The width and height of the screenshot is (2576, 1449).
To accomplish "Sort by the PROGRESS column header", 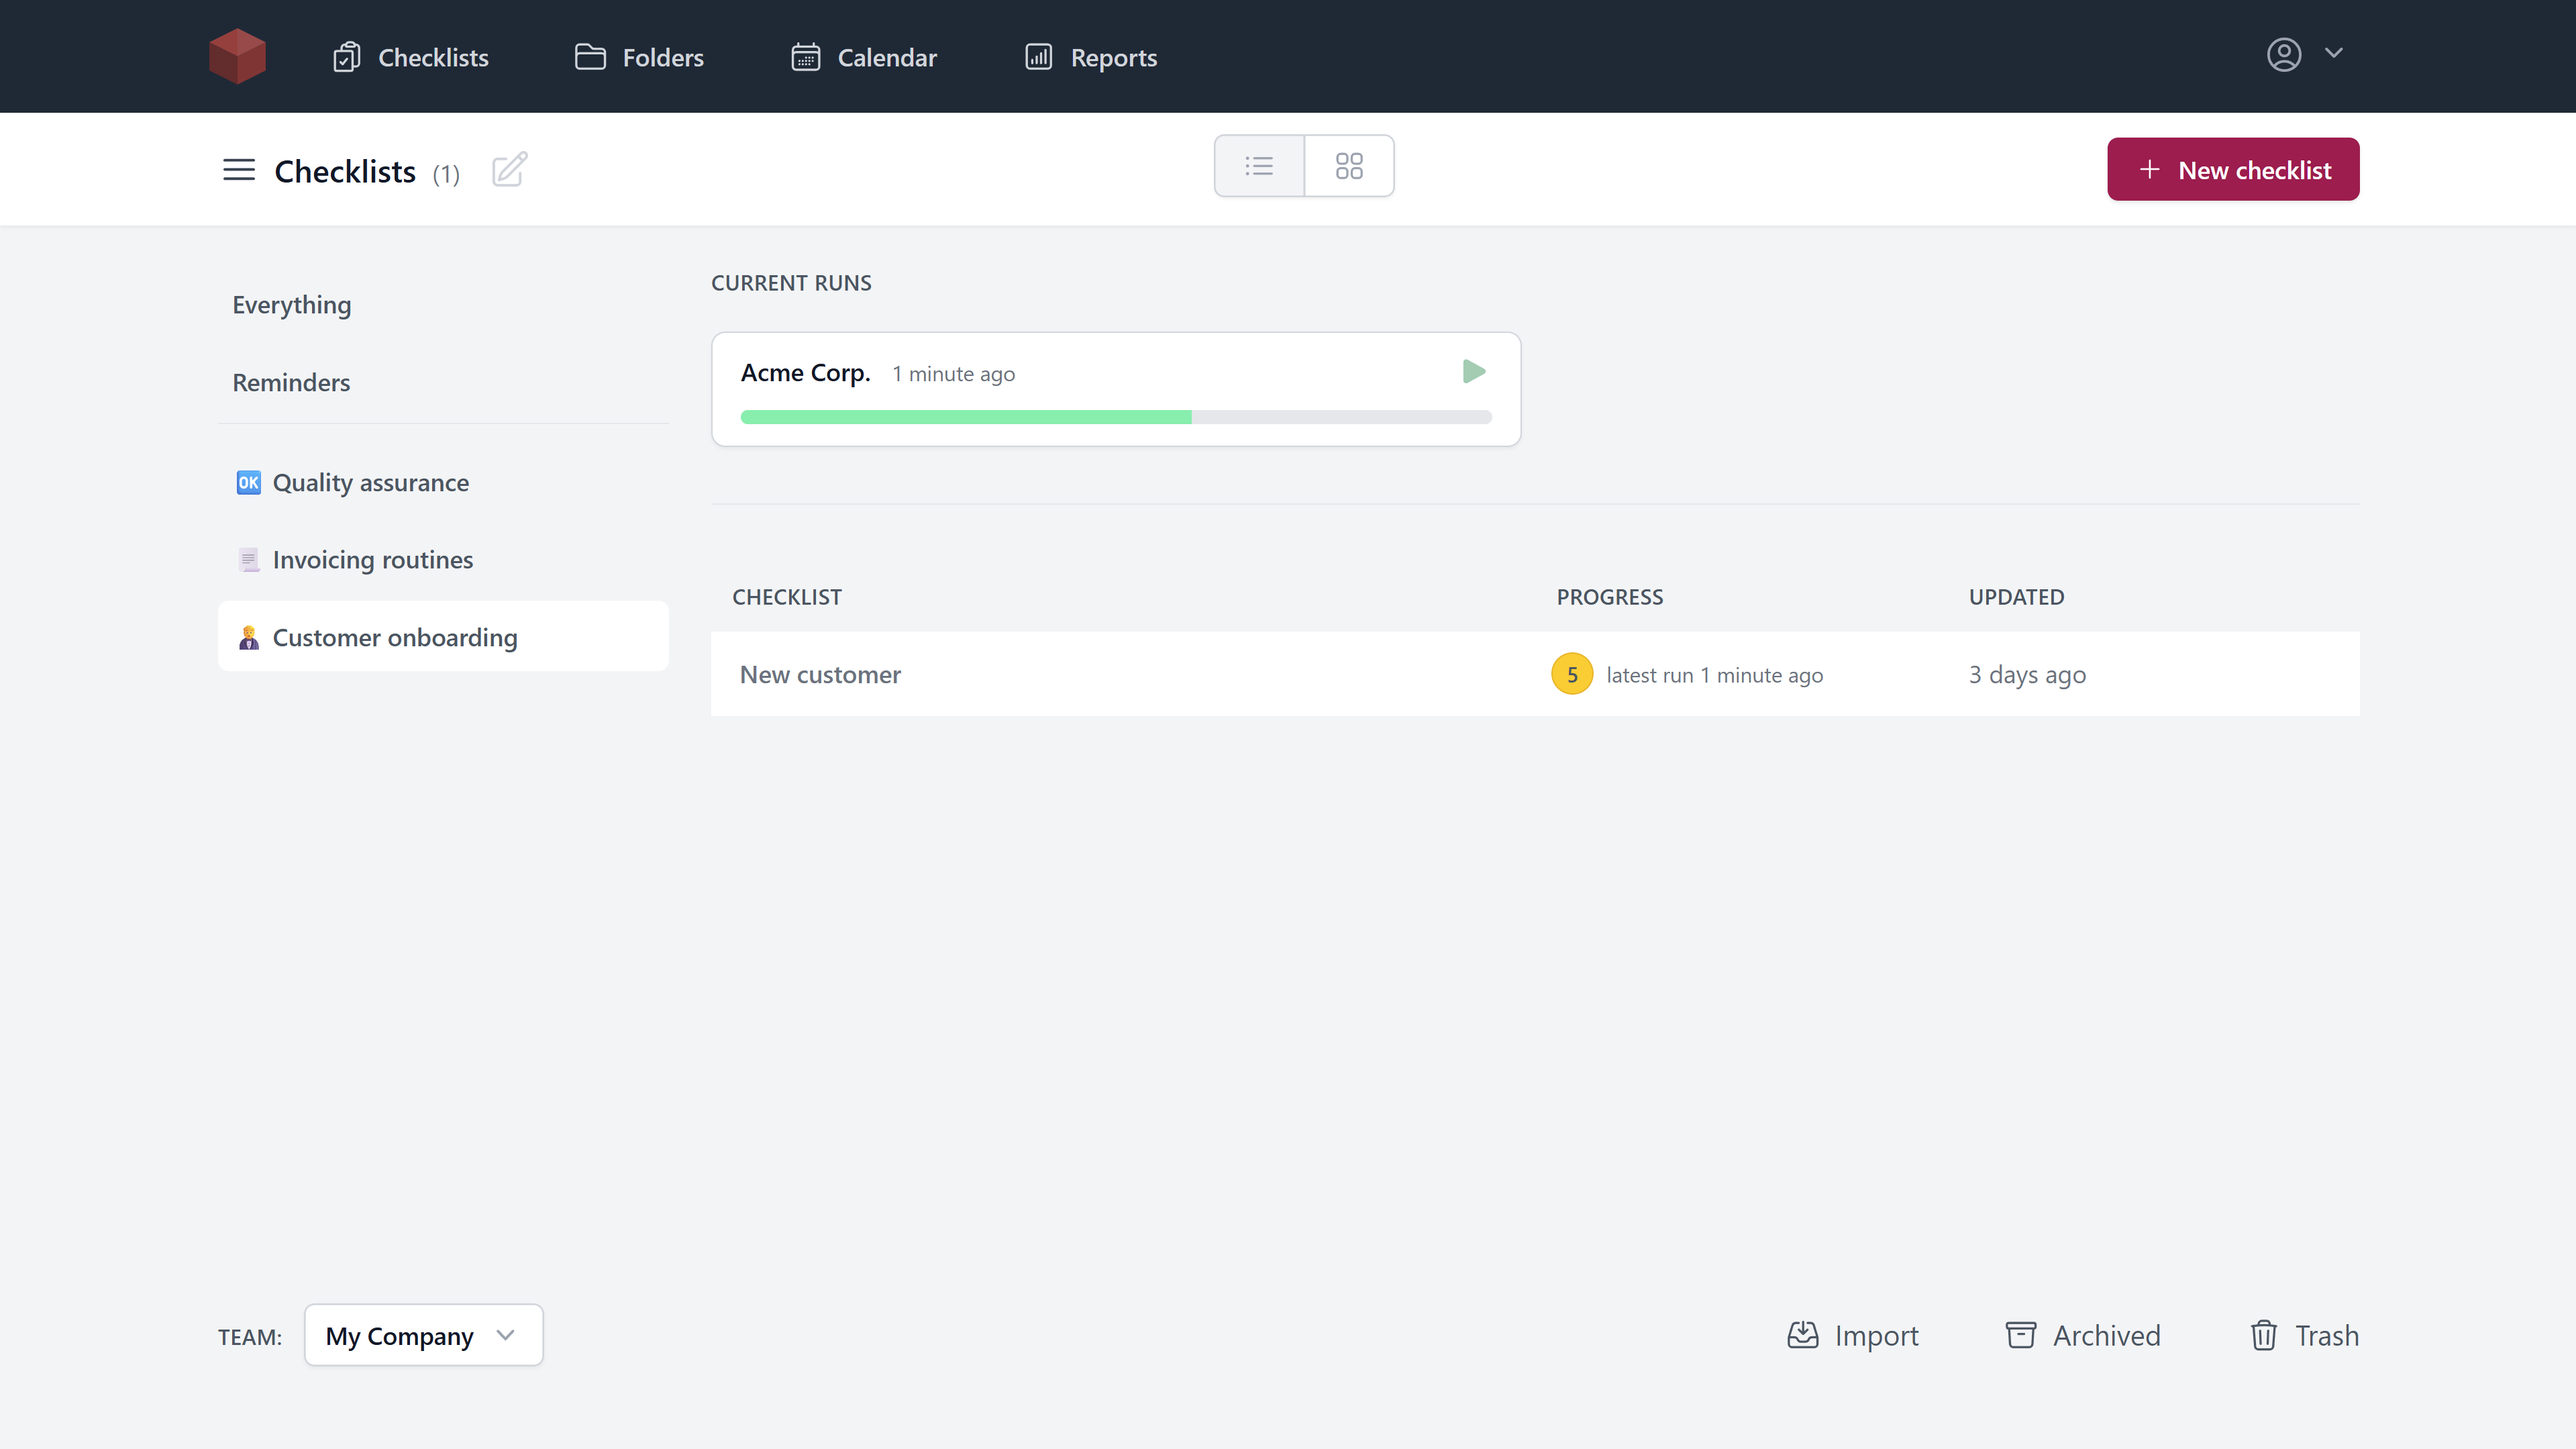I will [1609, 597].
